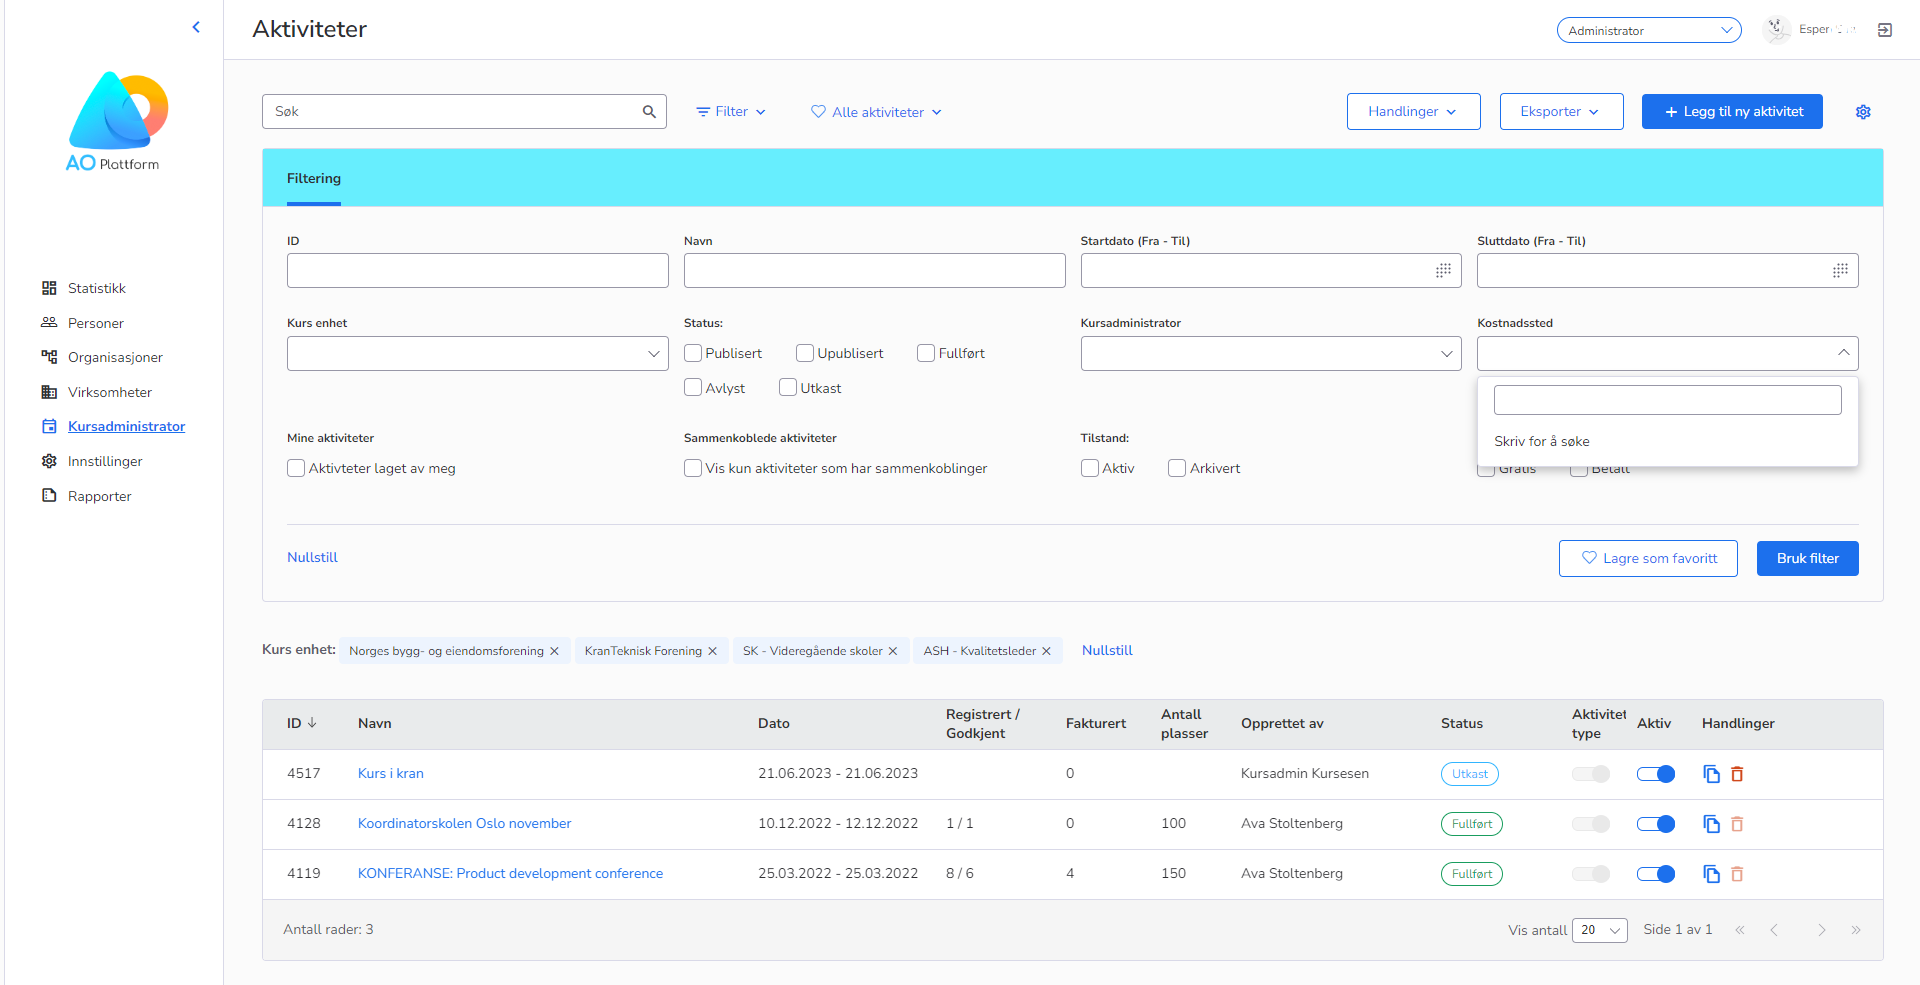Open Statistikk in the sidebar
Image resolution: width=1920 pixels, height=985 pixels.
(96, 288)
